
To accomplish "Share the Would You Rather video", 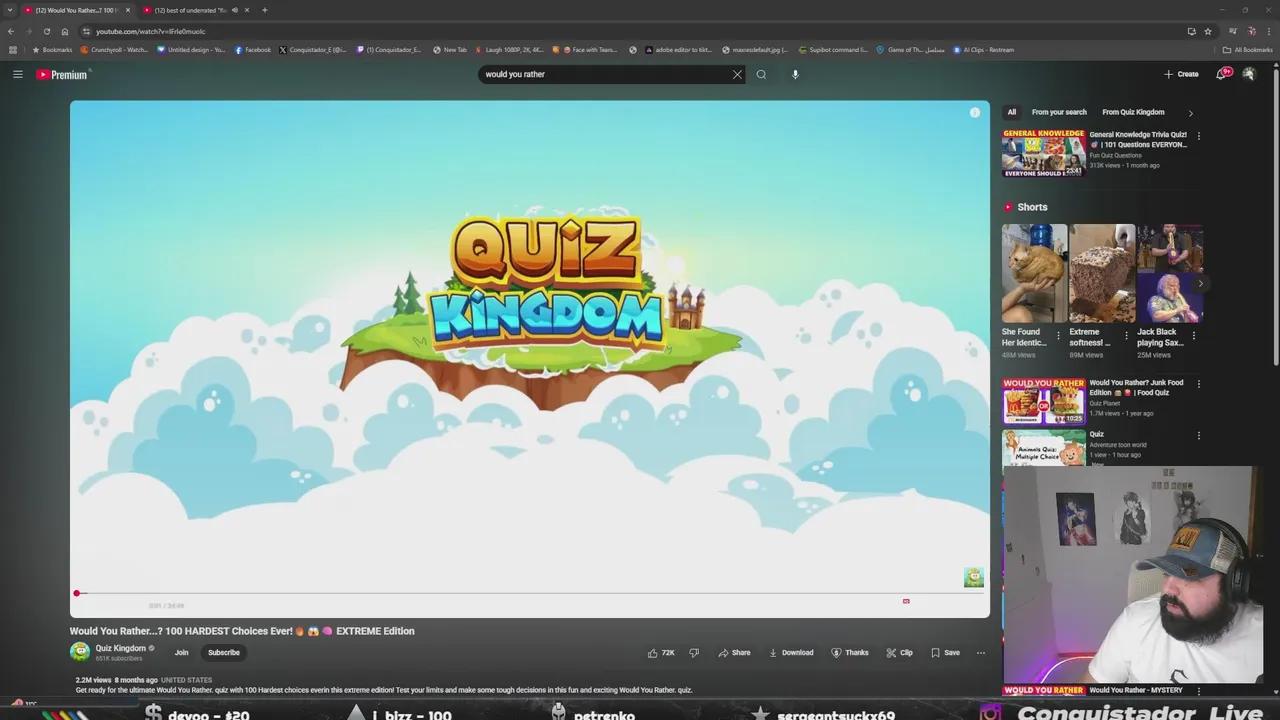I will pos(734,653).
